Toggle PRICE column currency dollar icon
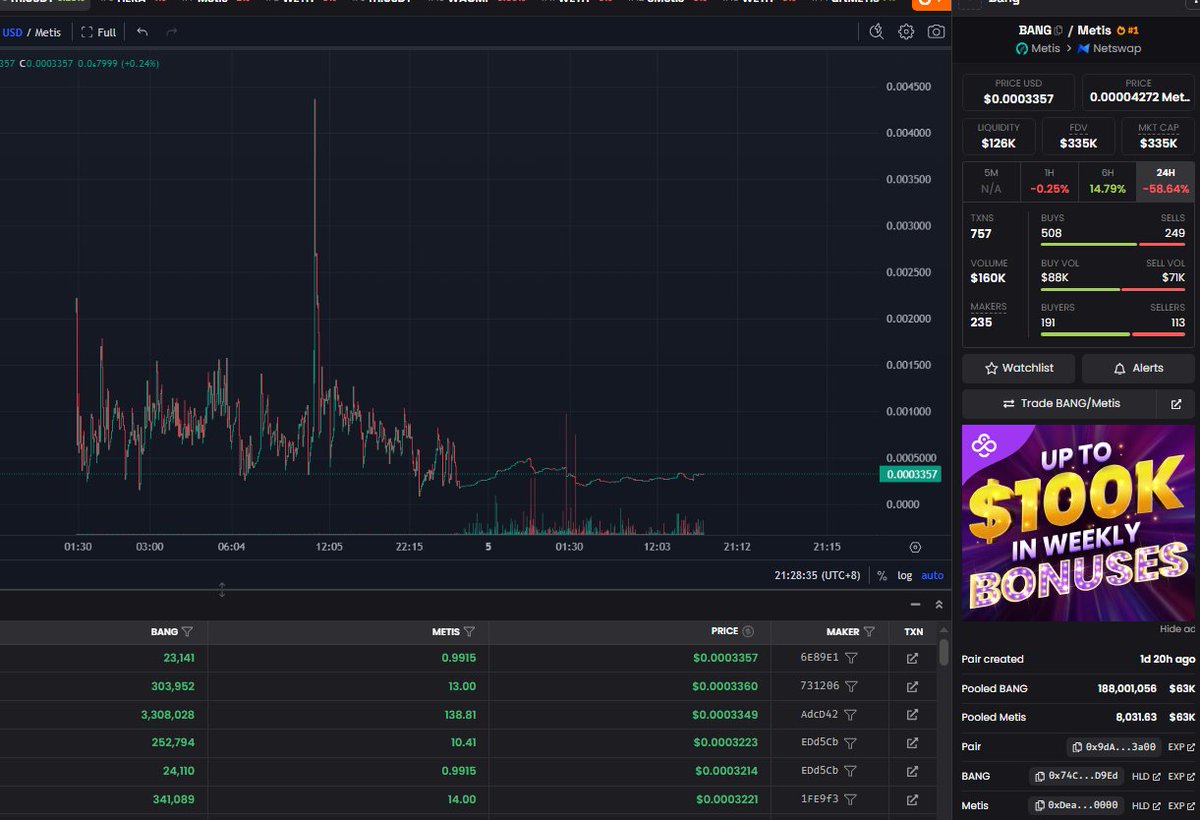The image size is (1200, 820). point(748,632)
